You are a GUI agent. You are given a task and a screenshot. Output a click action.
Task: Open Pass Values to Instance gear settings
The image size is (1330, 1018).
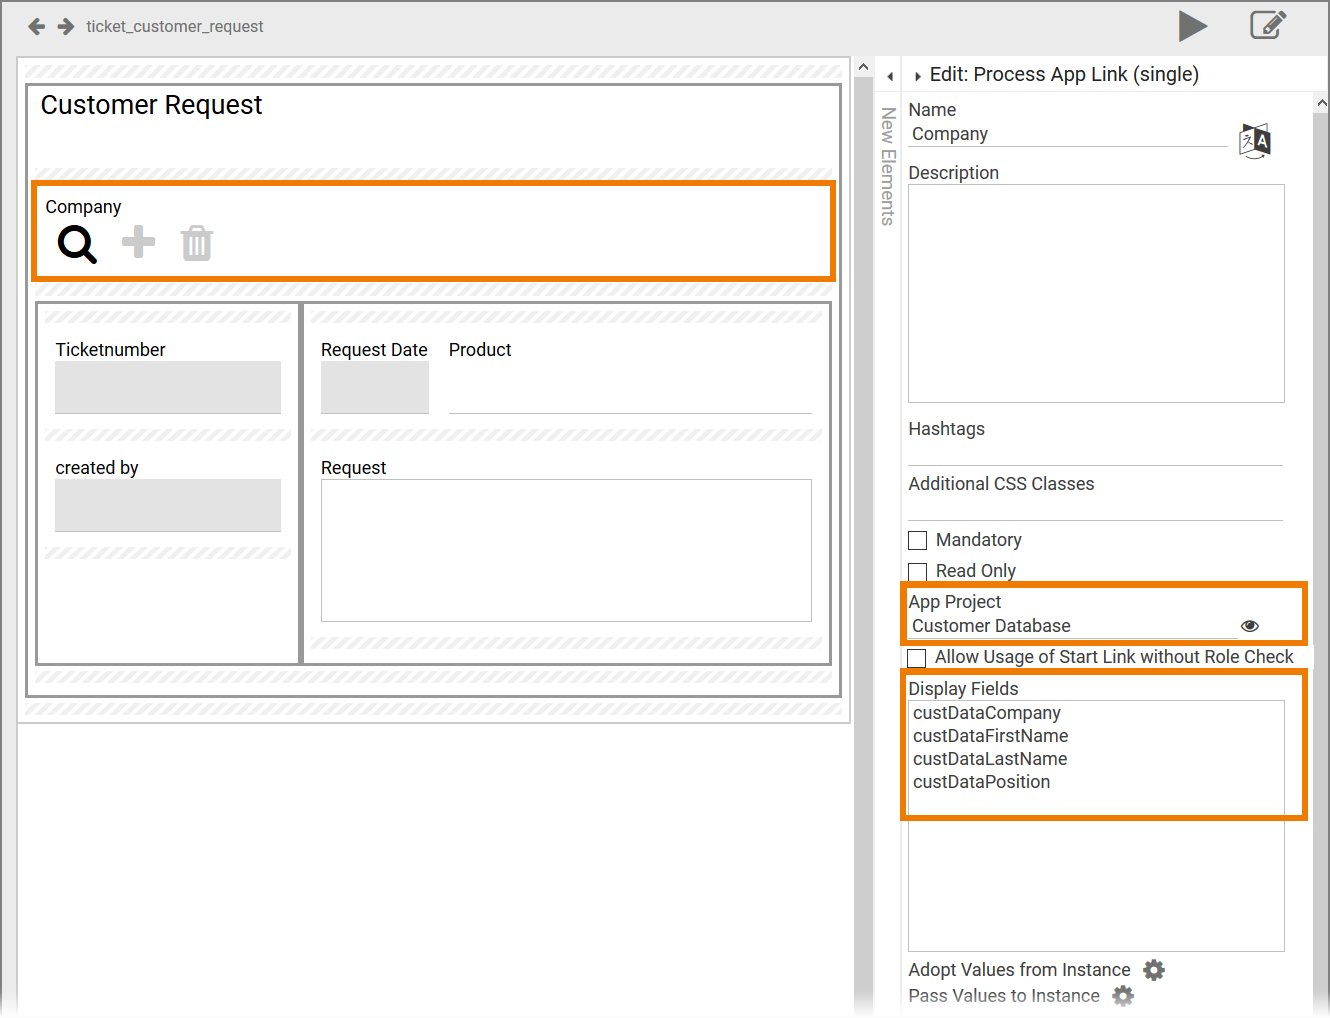1123,996
